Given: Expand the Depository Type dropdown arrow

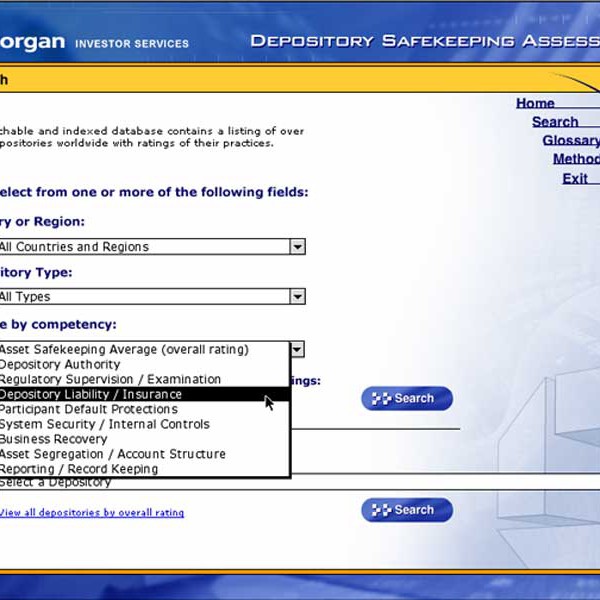Looking at the screenshot, I should [297, 297].
